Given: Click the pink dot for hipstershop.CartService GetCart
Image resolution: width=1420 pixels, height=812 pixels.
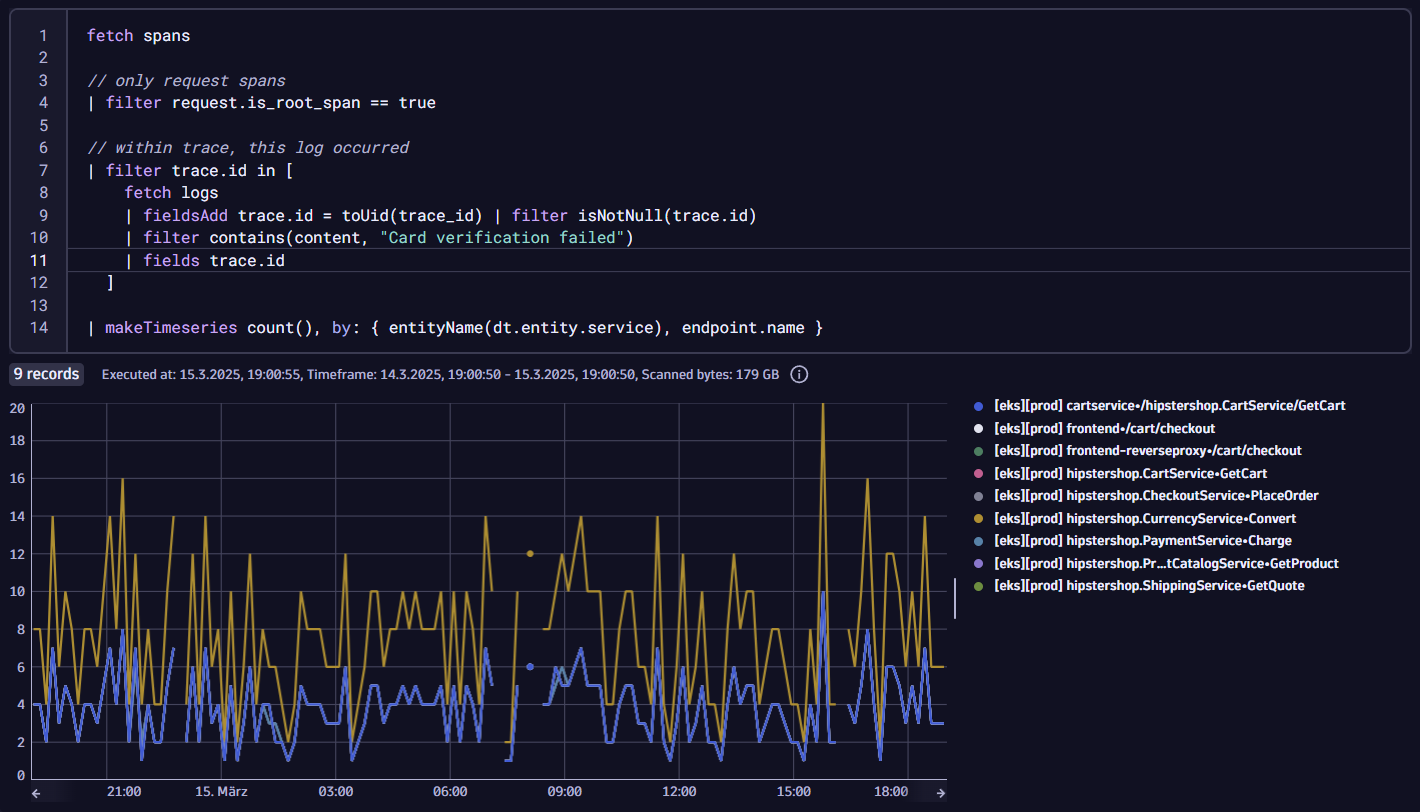Looking at the screenshot, I should click(978, 473).
